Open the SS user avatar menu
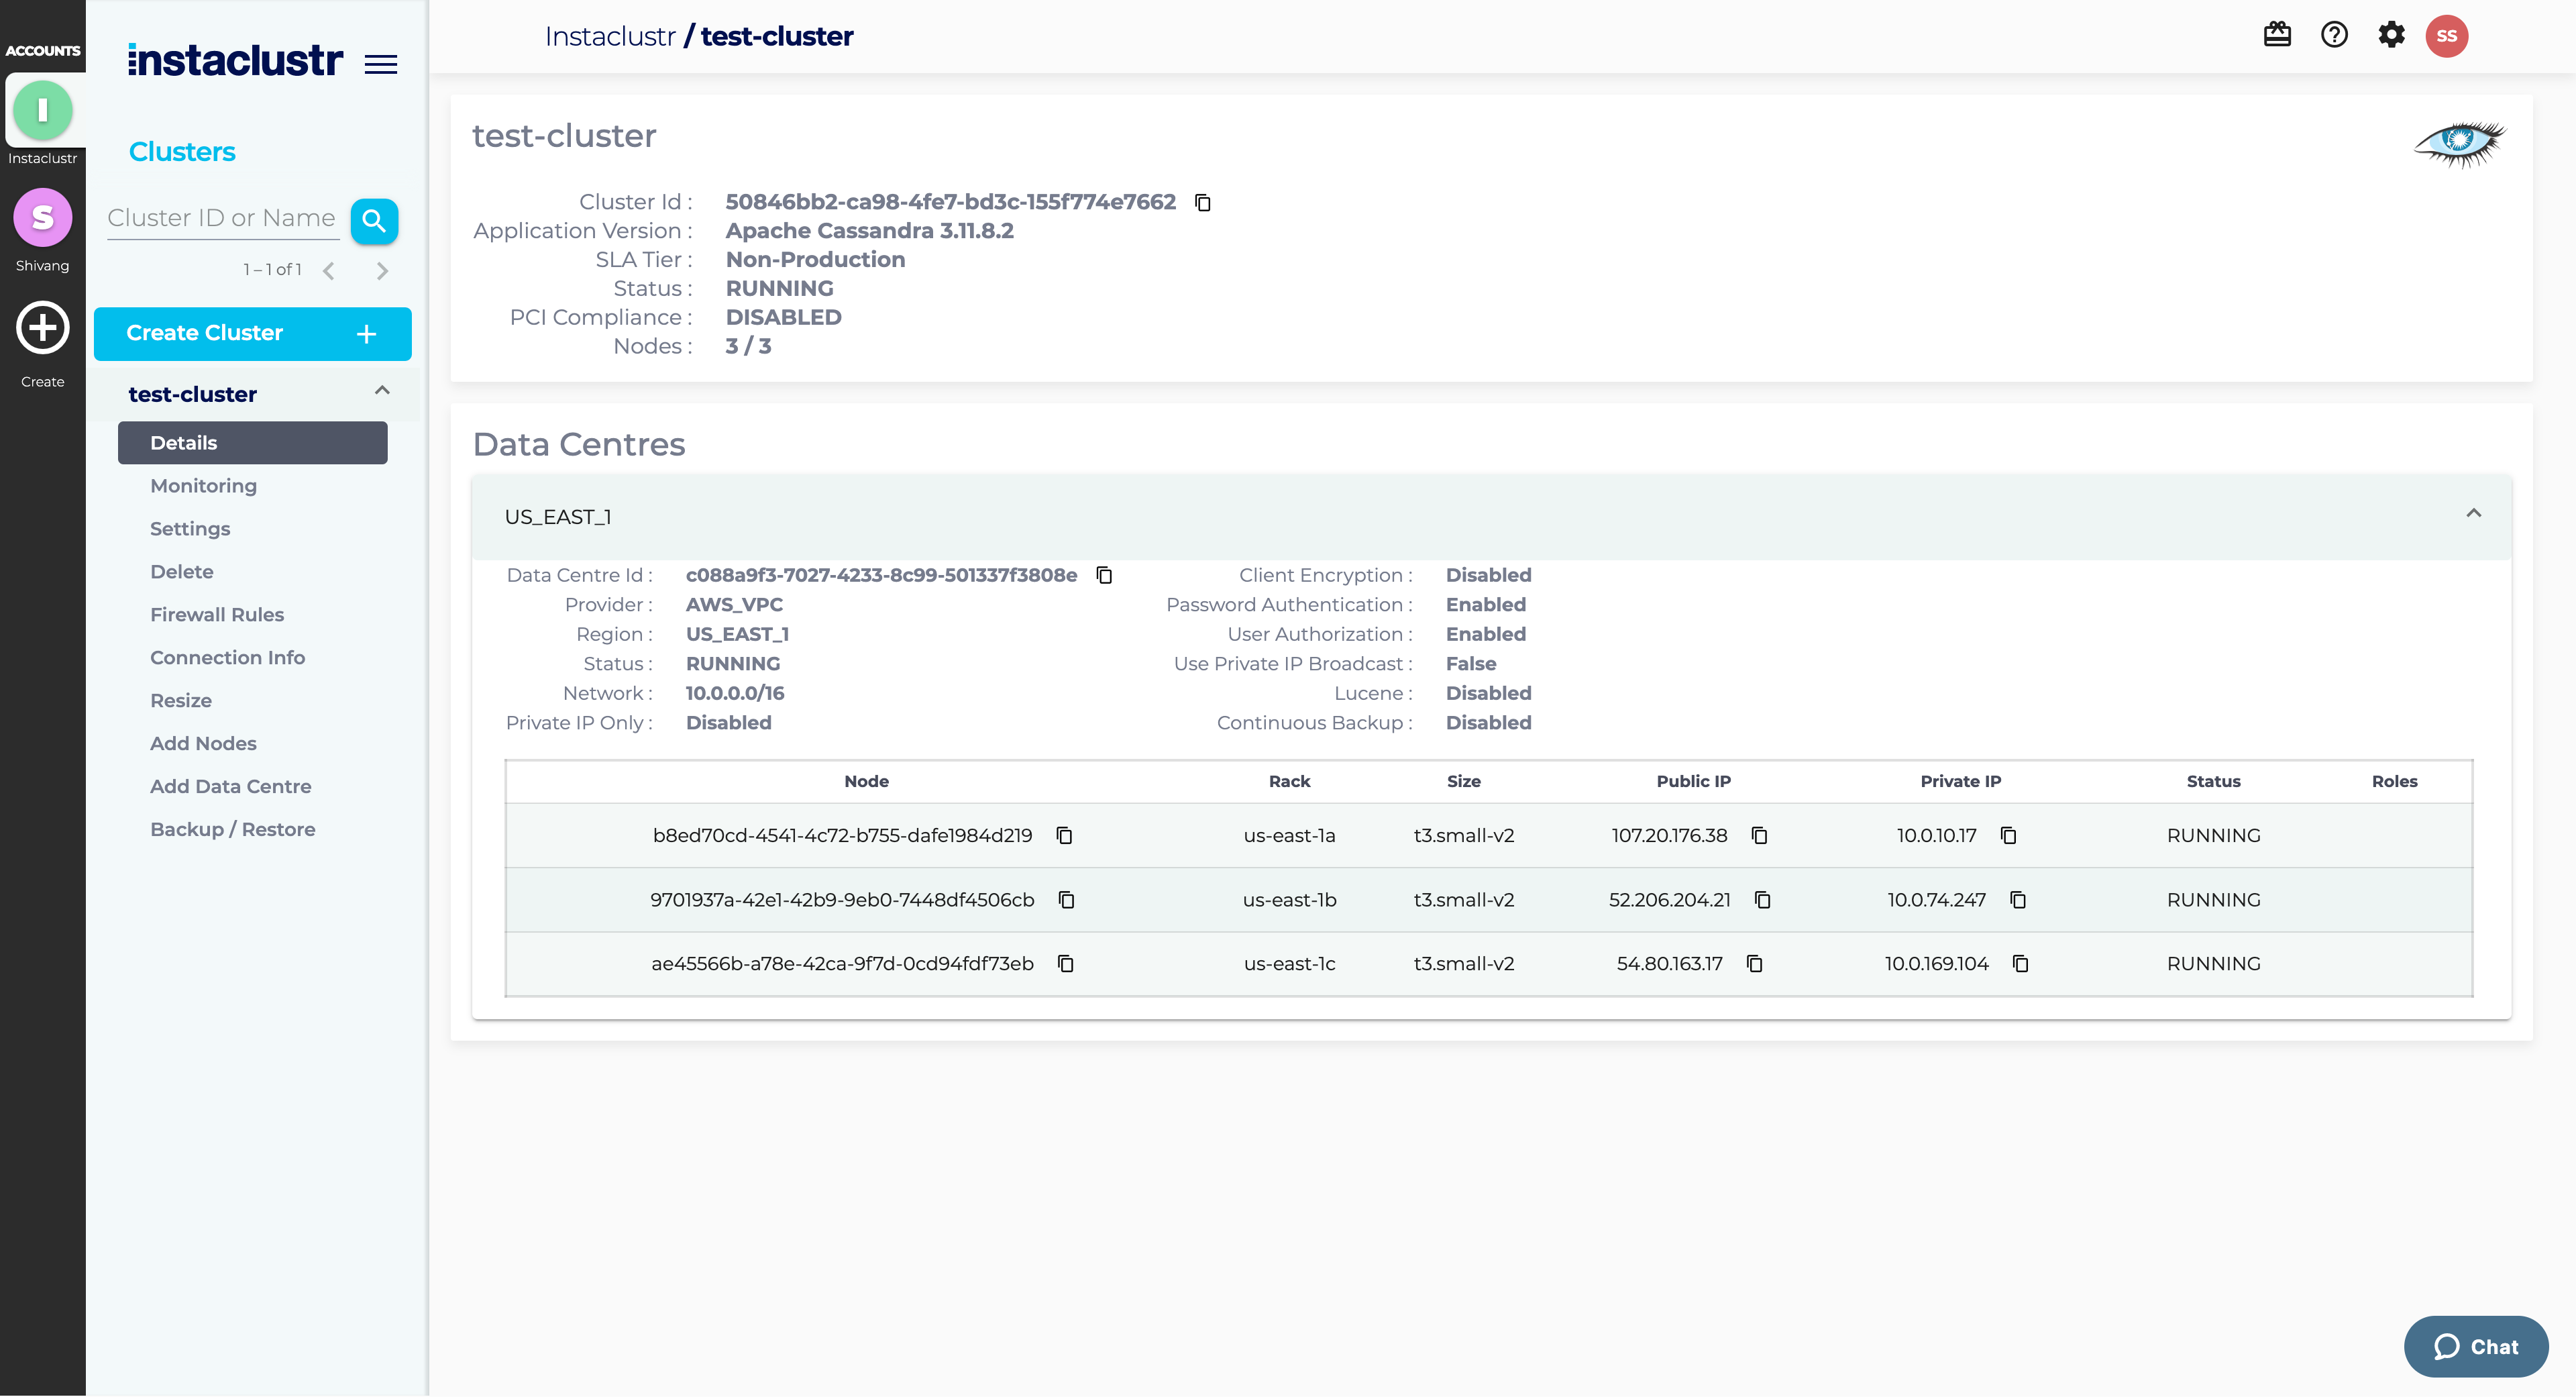2576x1397 pixels. click(x=2448, y=35)
